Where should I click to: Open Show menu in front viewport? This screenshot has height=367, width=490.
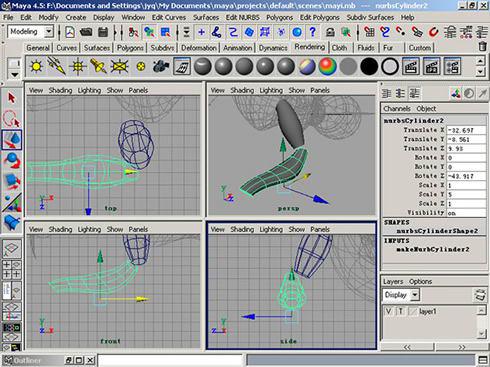click(x=115, y=229)
